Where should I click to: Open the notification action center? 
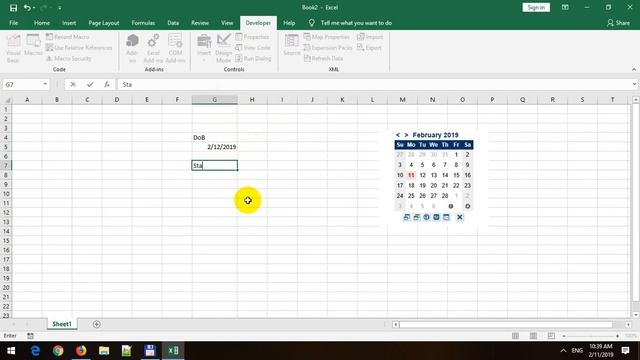coord(625,351)
